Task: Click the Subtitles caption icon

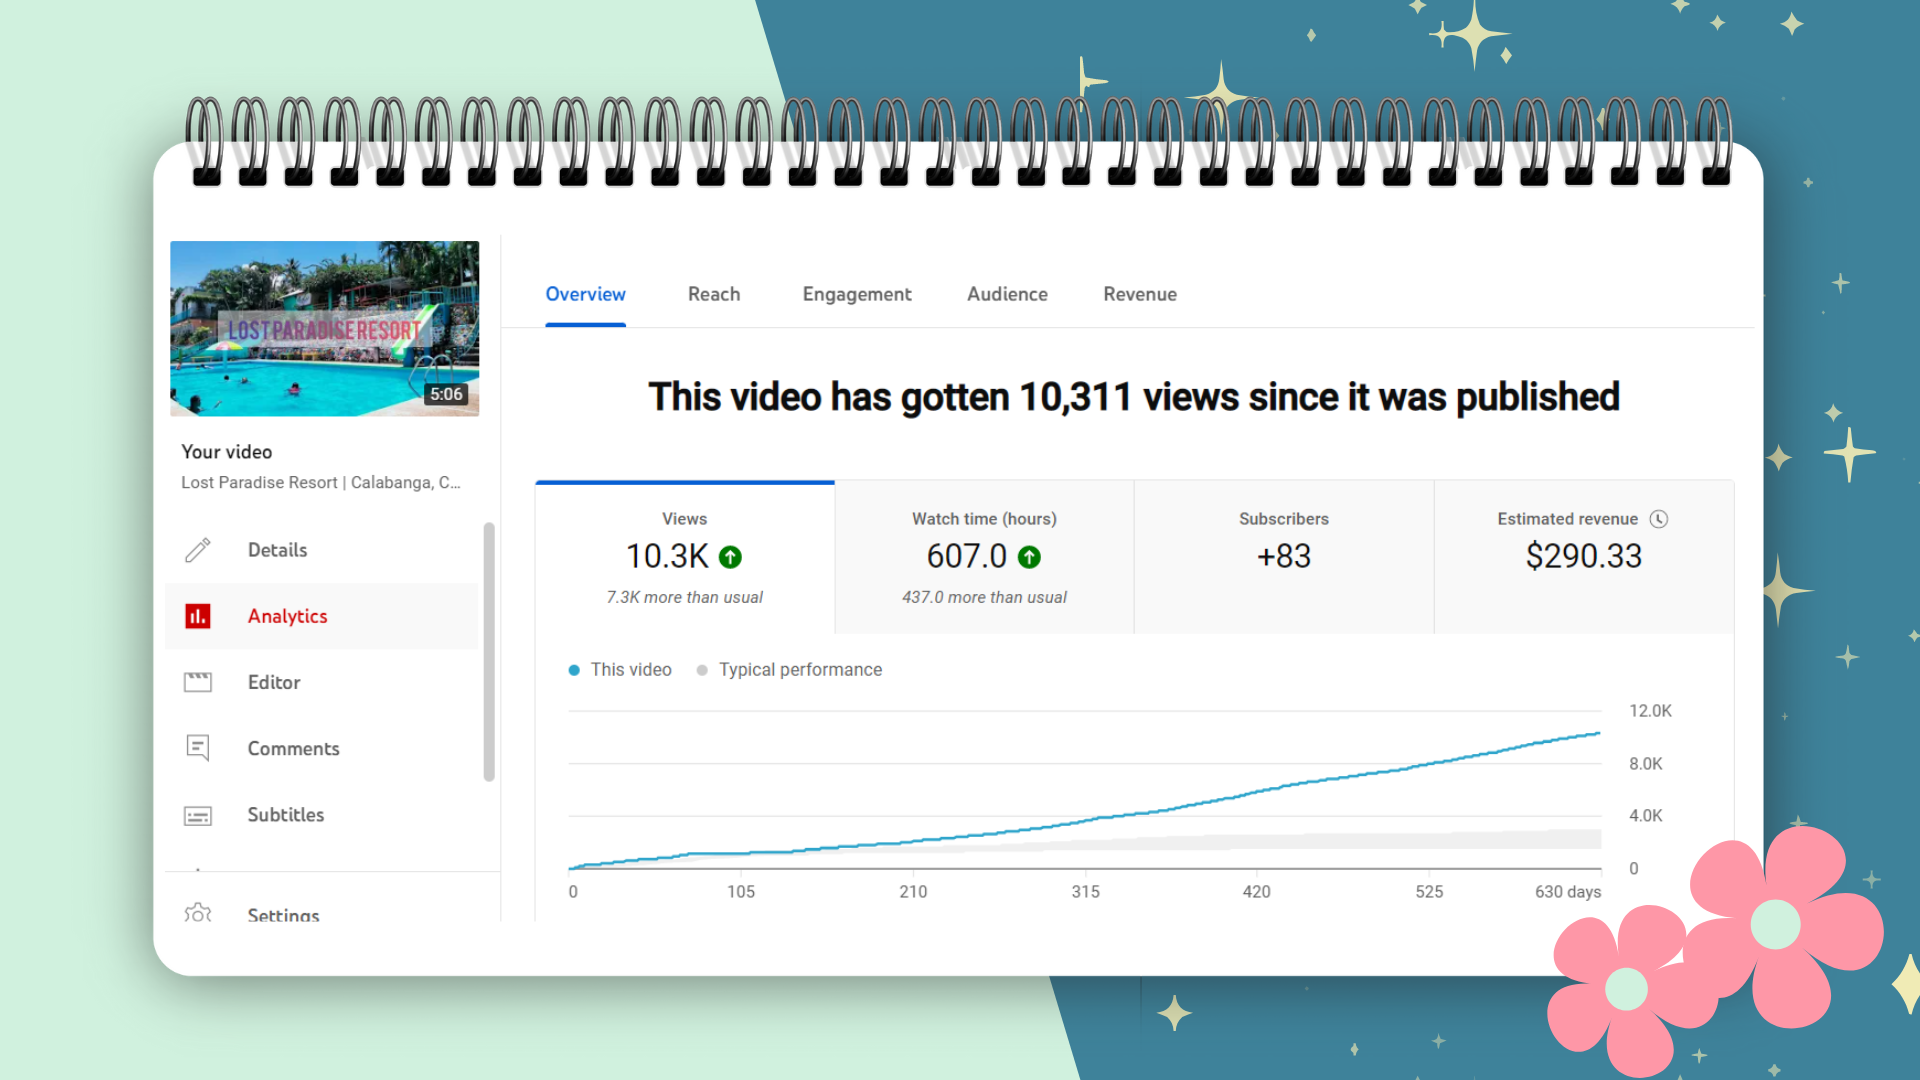Action: pyautogui.click(x=198, y=815)
